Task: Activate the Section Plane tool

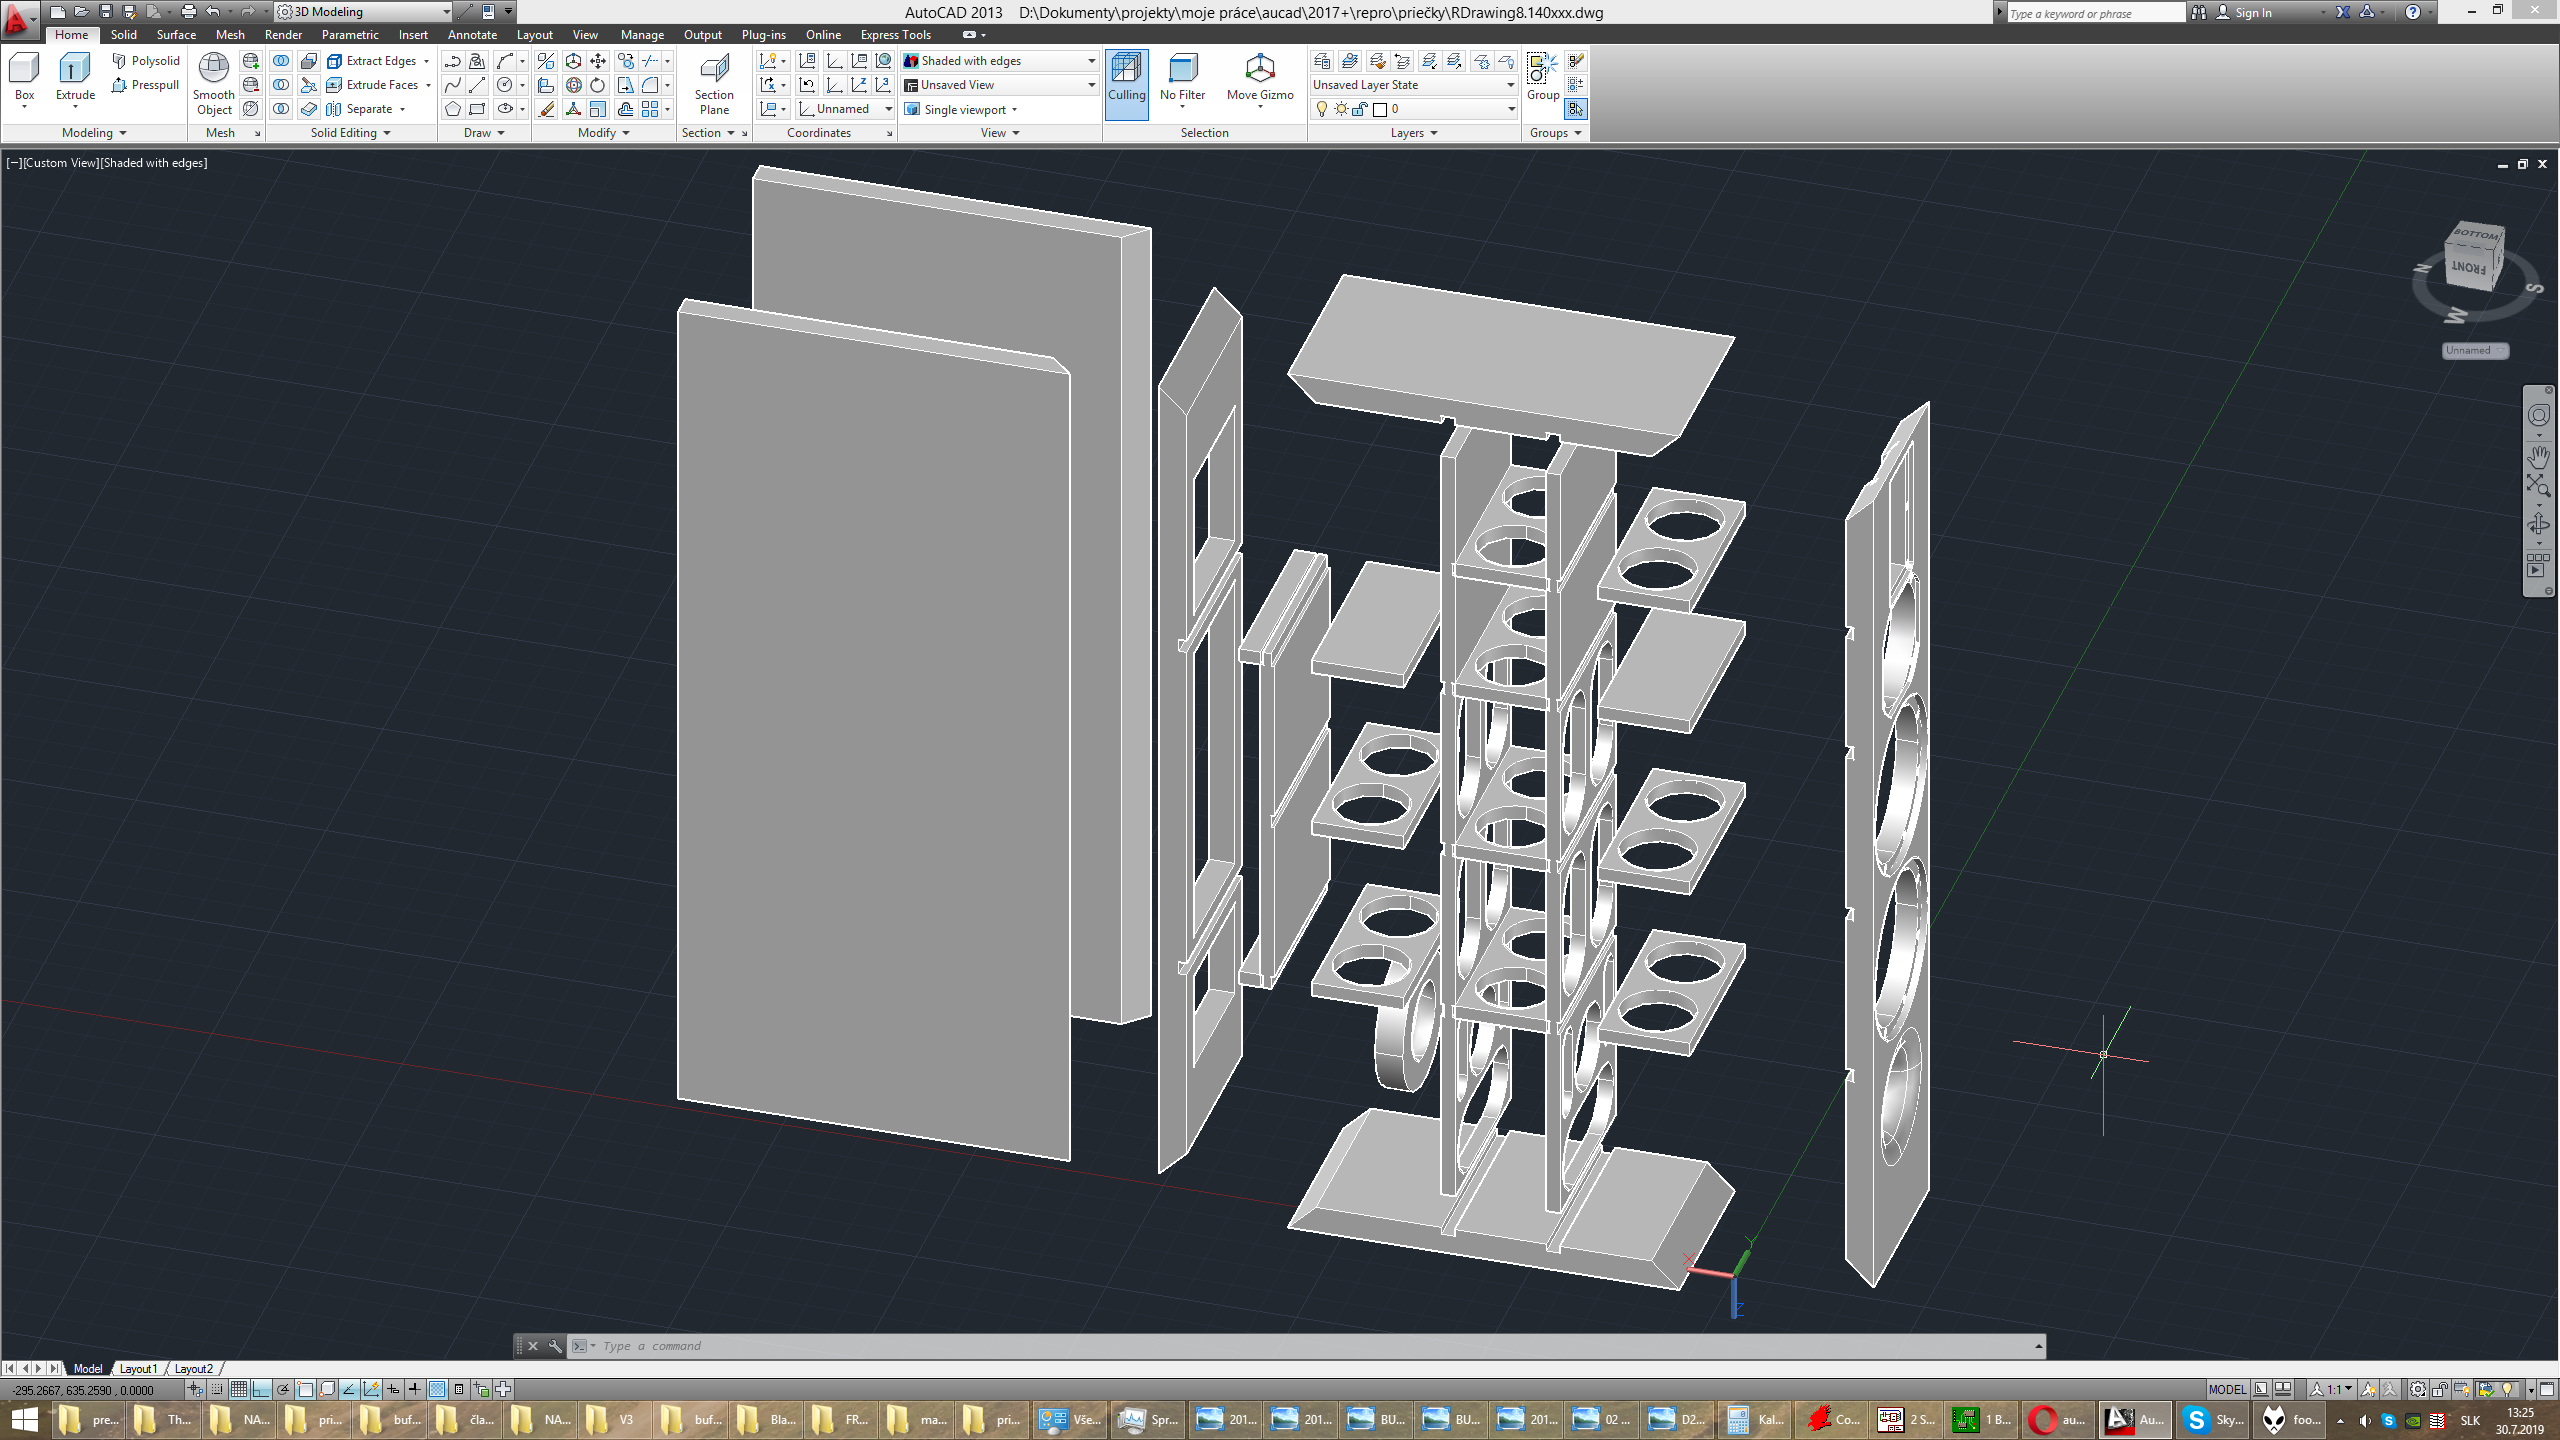Action: 714,70
